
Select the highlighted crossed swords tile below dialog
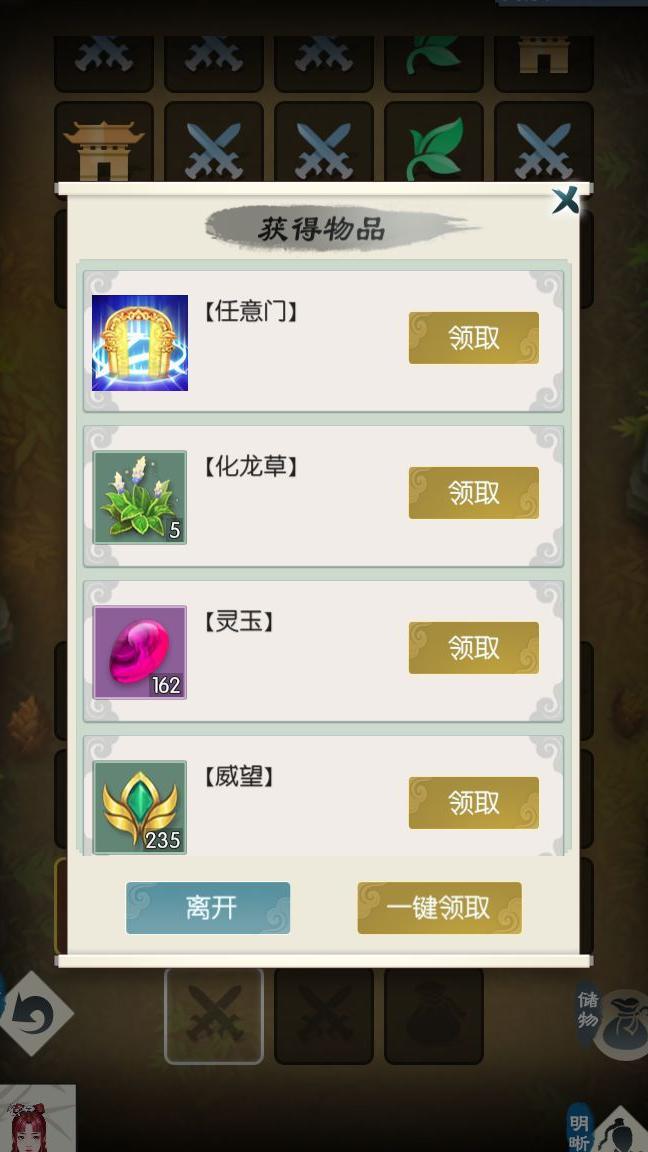pyautogui.click(x=214, y=1016)
